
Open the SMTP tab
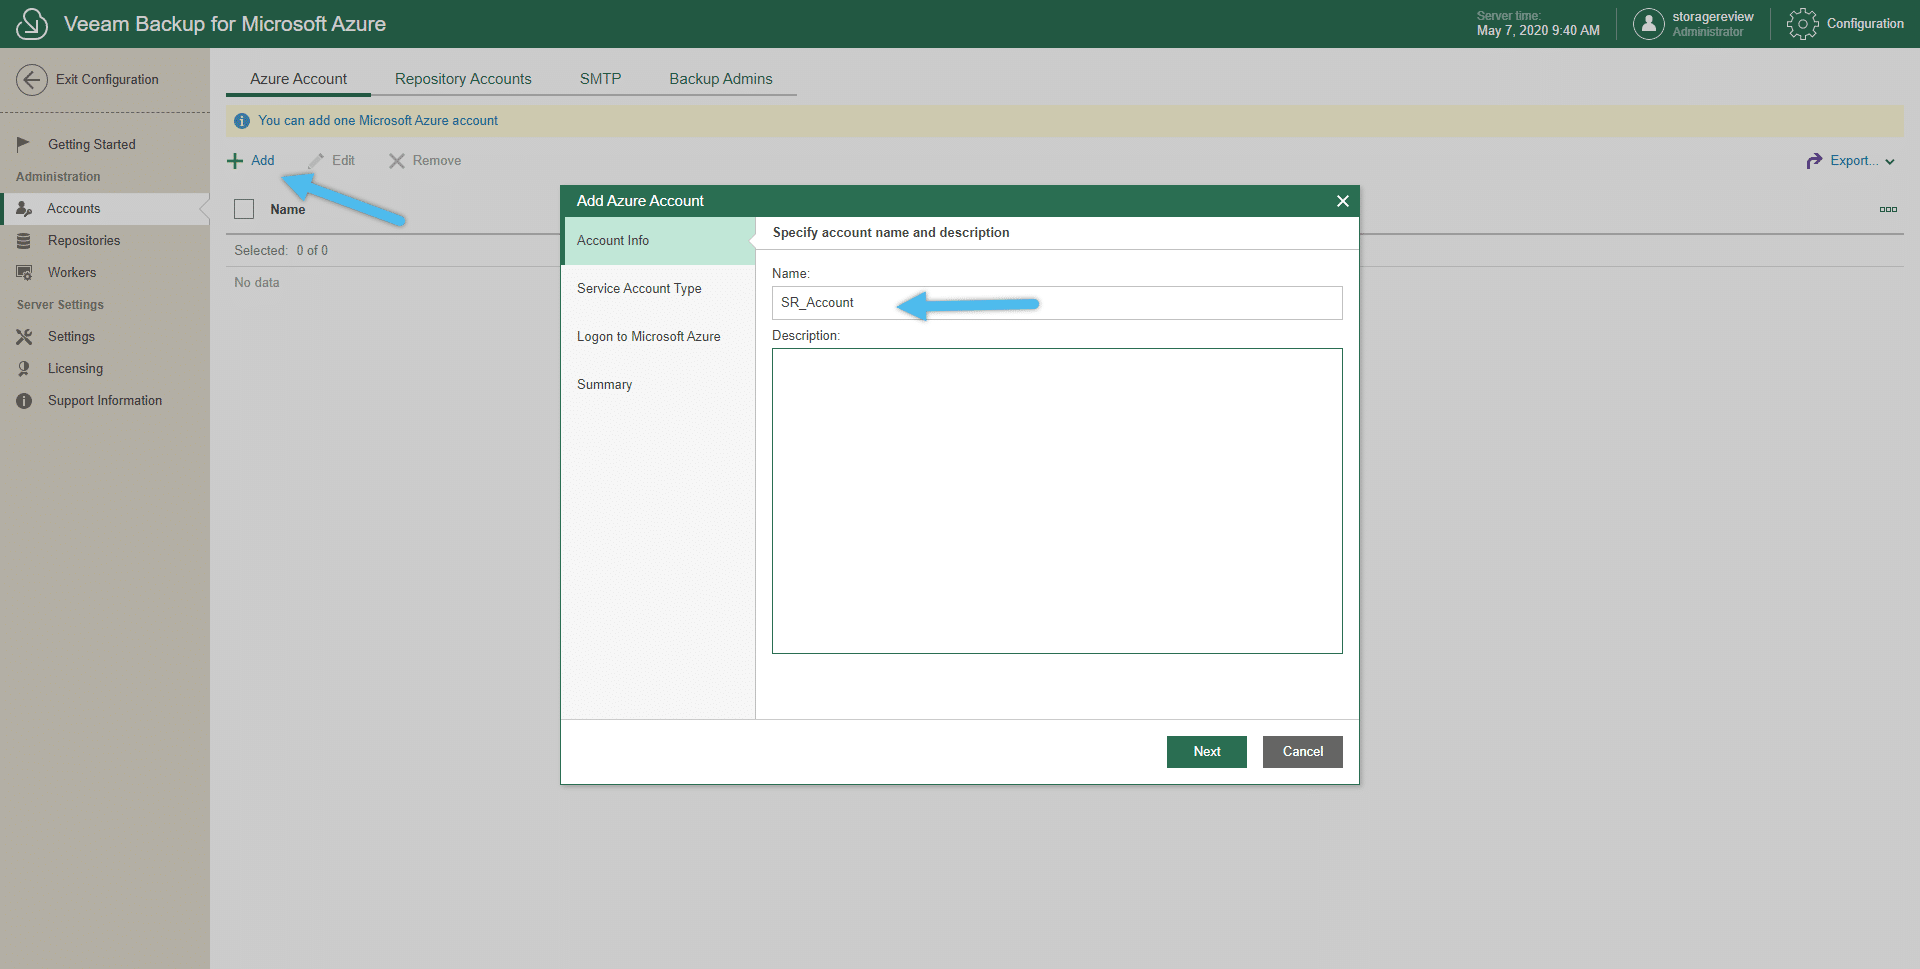[600, 79]
